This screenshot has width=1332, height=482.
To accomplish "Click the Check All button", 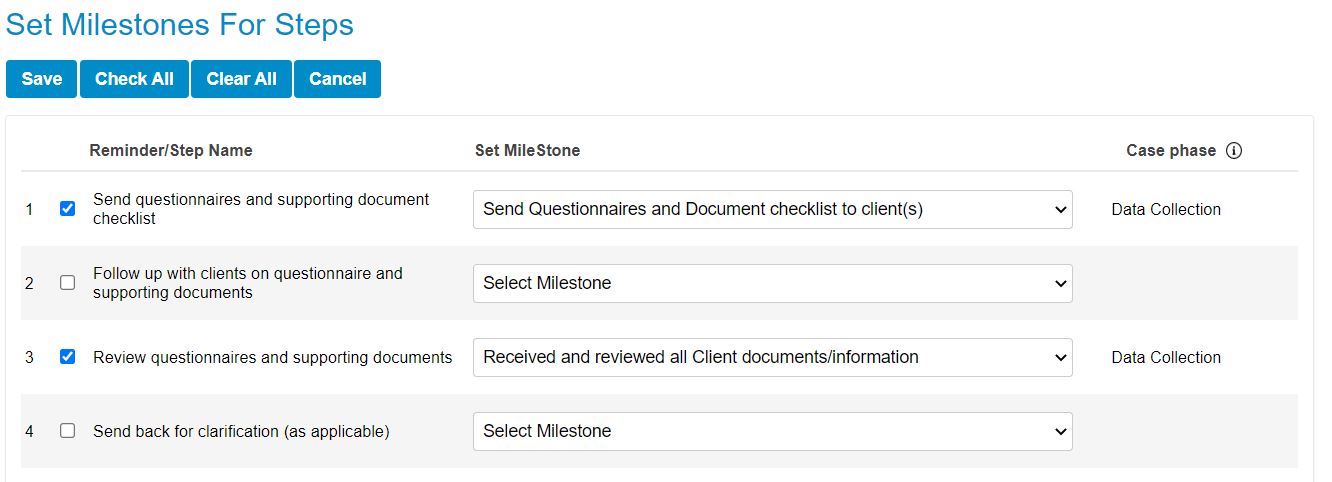I will coord(134,79).
